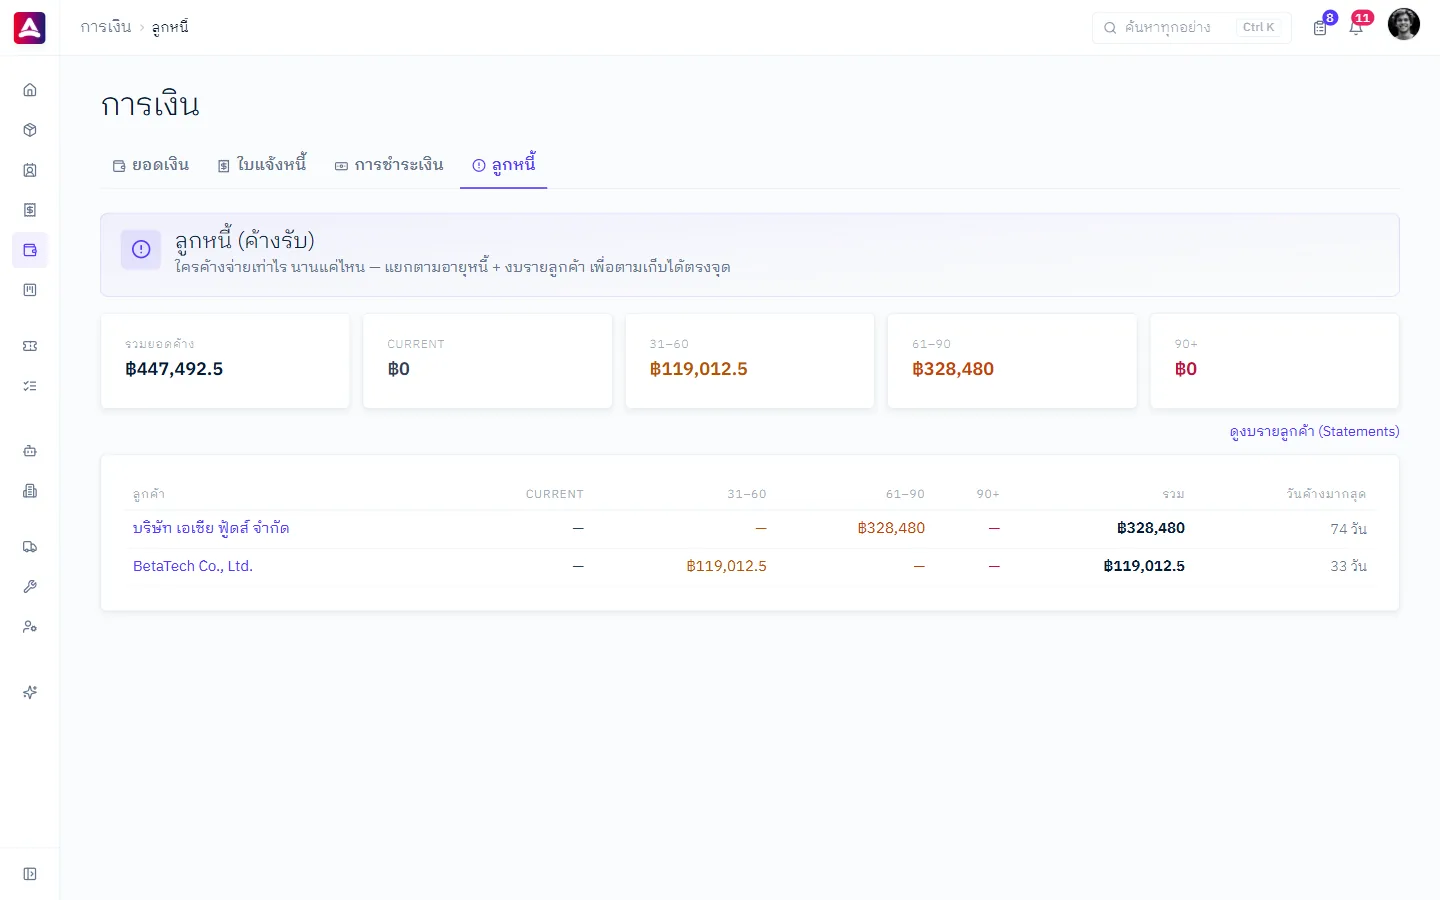
Task: Open the dollar receipt sidebar icon
Action: pos(30,210)
